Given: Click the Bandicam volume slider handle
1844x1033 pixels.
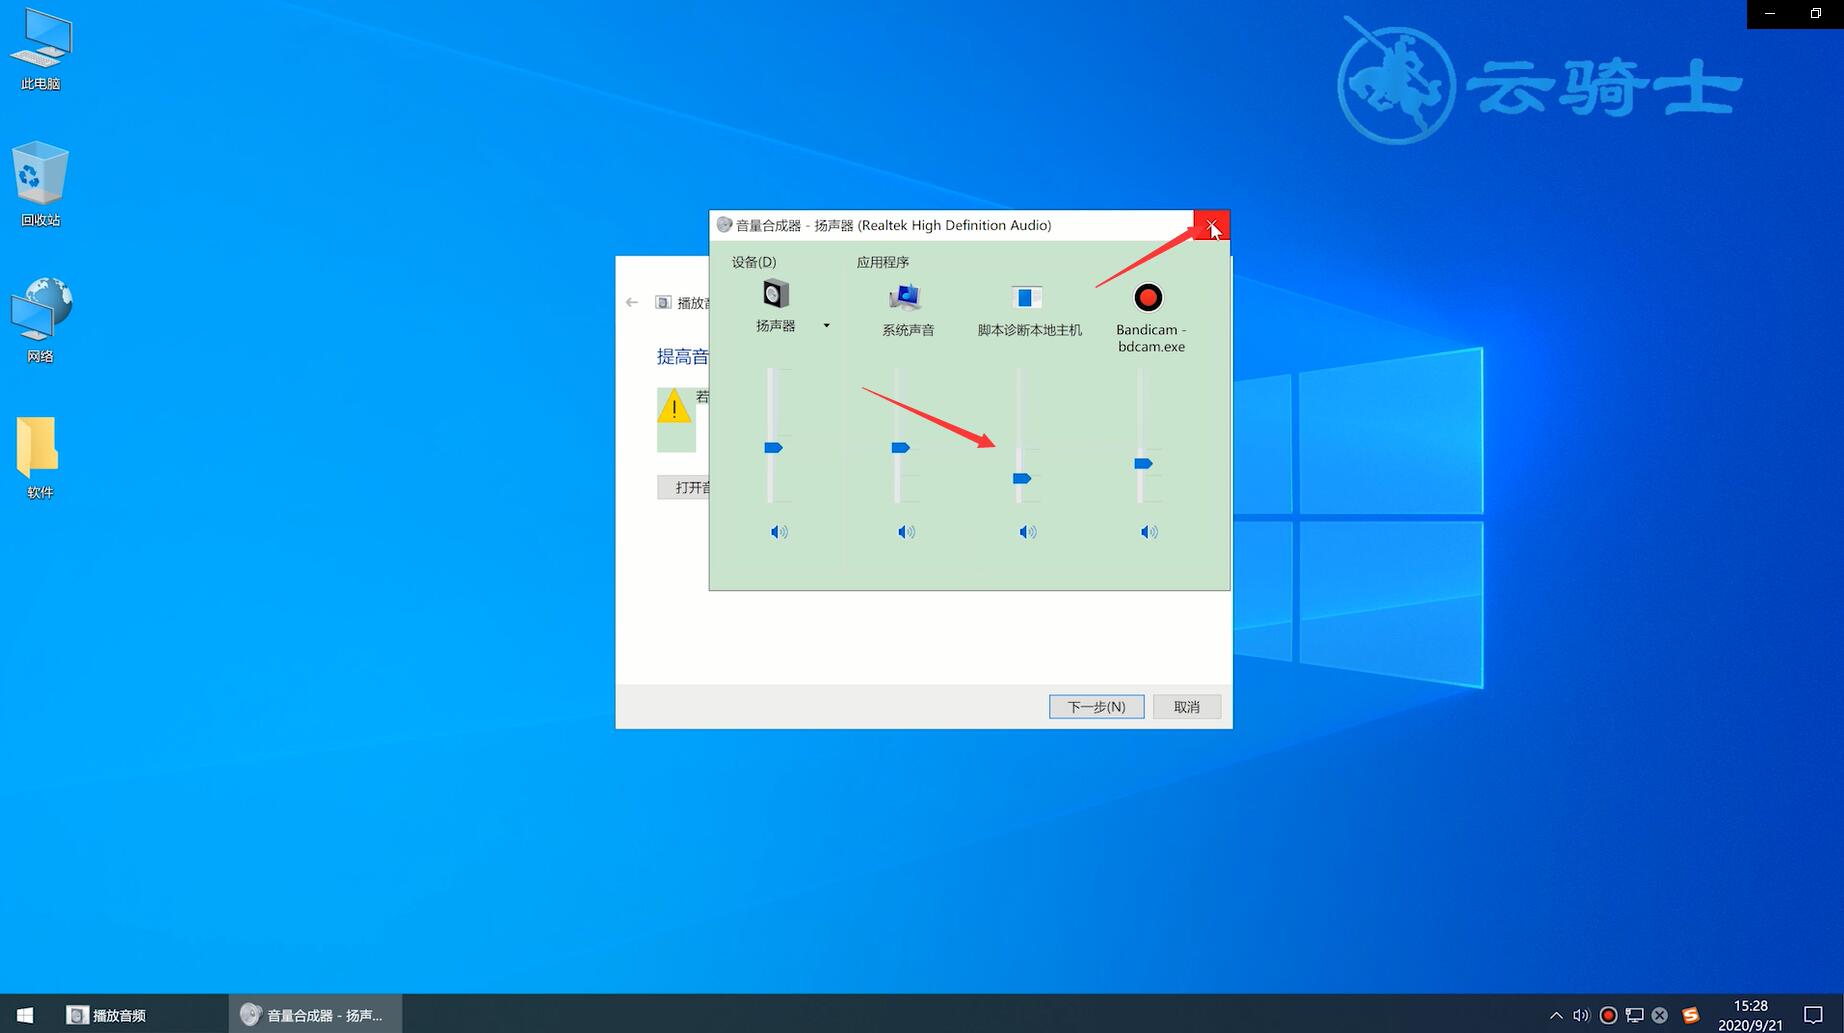Looking at the screenshot, I should [1143, 463].
